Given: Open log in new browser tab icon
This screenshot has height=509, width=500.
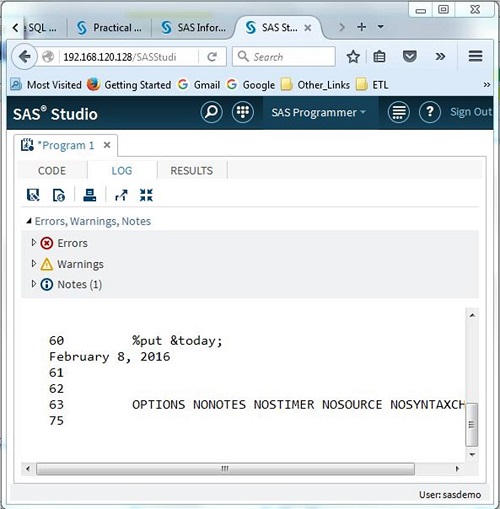Looking at the screenshot, I should pyautogui.click(x=121, y=195).
